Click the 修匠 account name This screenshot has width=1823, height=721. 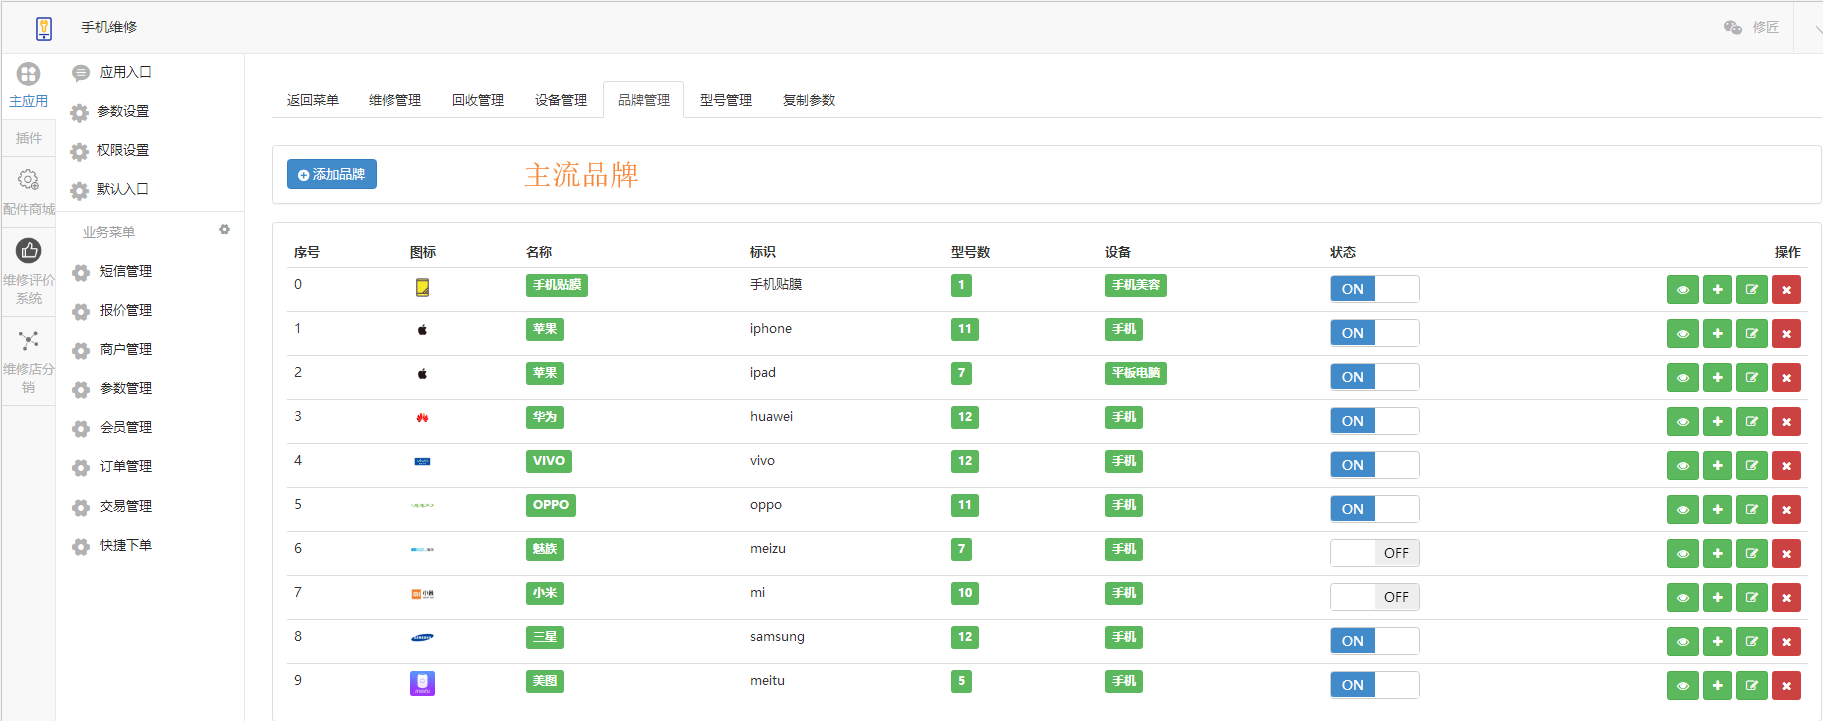(x=1766, y=27)
